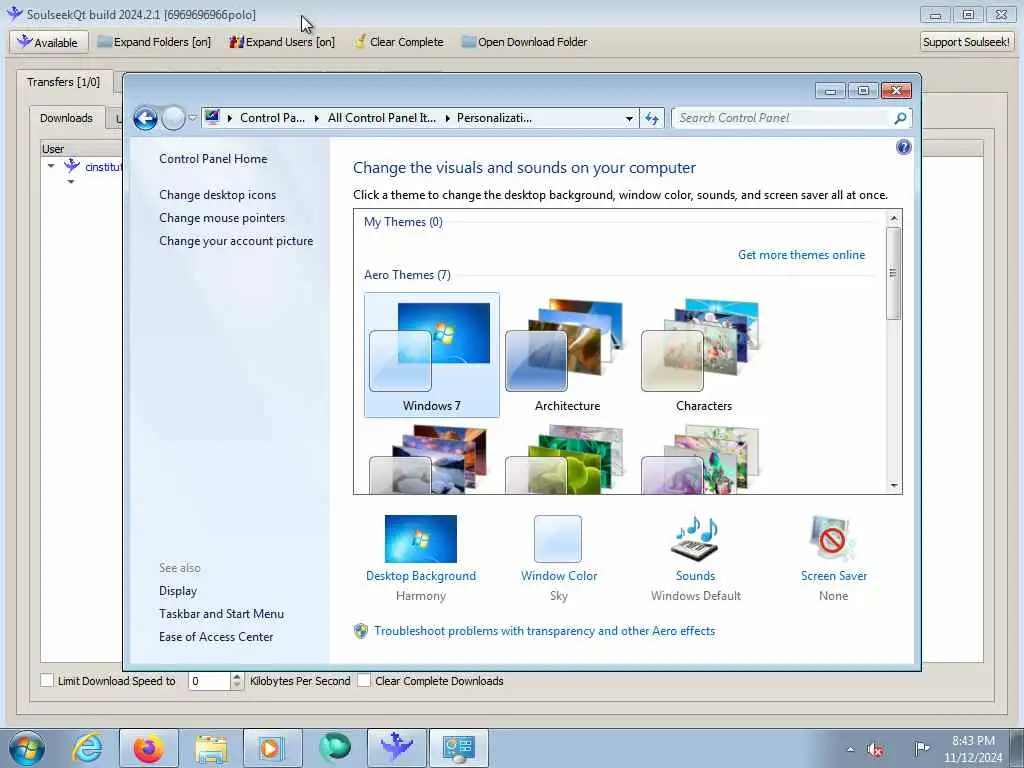Open Sounds settings icon
Viewport: 1024px width, 768px height.
click(x=695, y=539)
